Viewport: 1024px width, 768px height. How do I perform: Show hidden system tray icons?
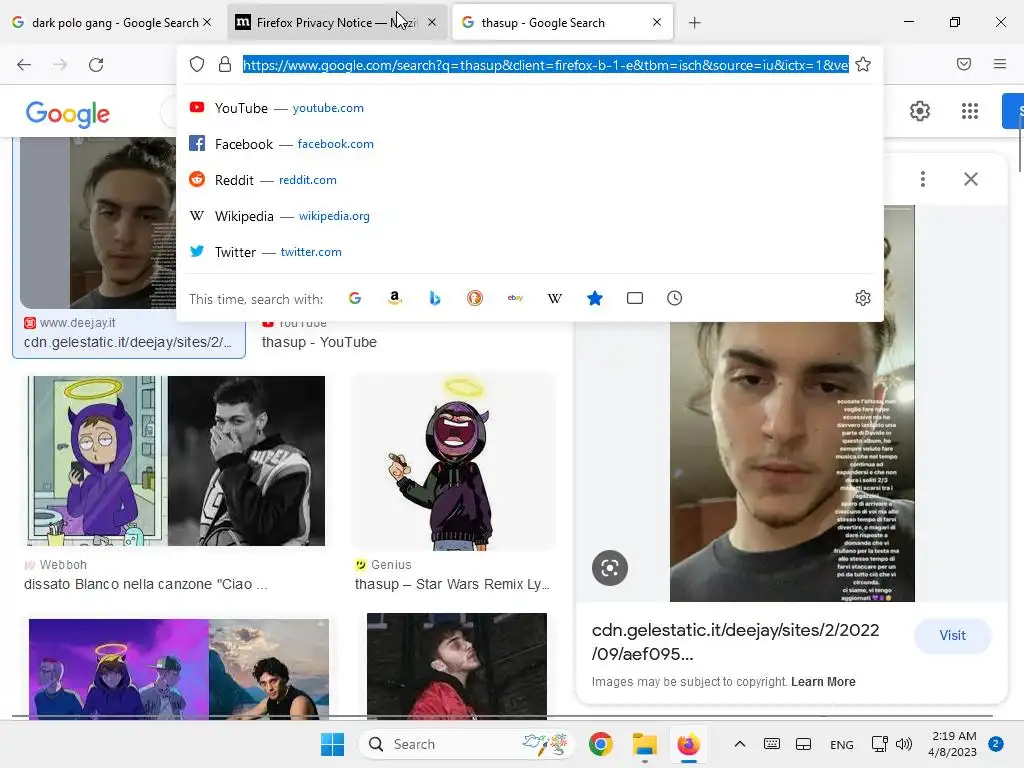pos(739,744)
